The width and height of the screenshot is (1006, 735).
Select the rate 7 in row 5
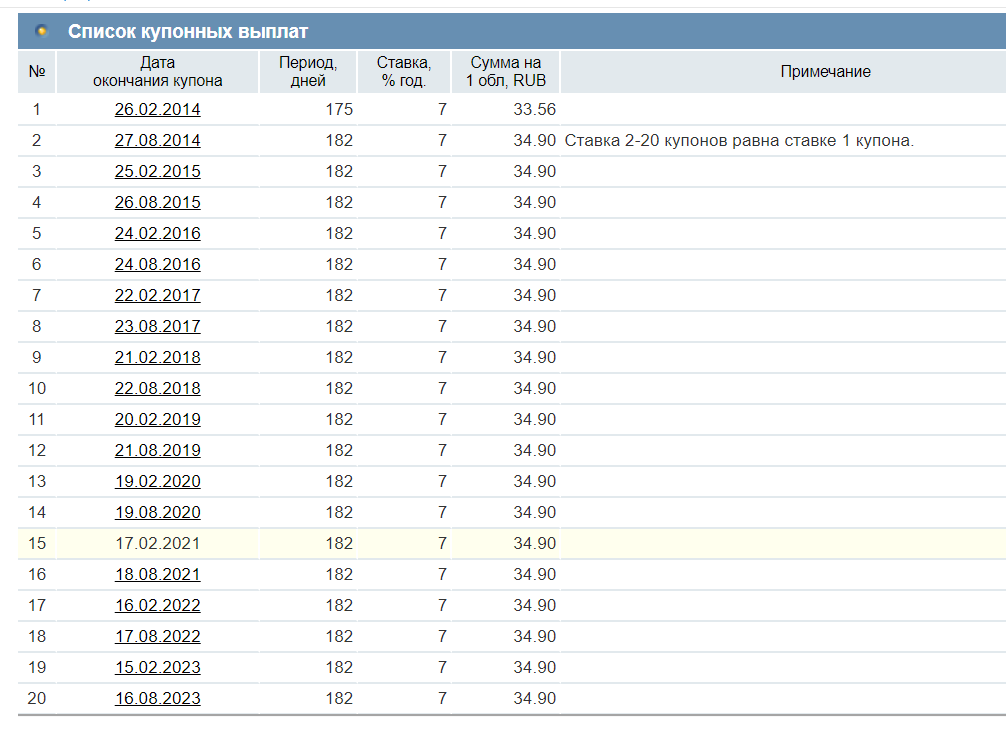(442, 233)
